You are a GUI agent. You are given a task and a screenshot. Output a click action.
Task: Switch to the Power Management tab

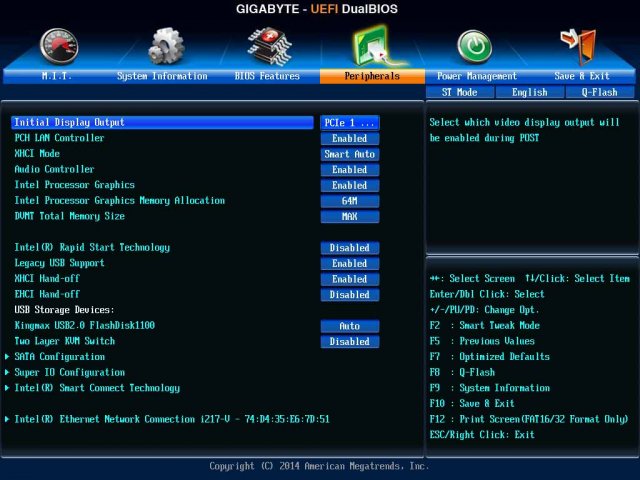[477, 76]
